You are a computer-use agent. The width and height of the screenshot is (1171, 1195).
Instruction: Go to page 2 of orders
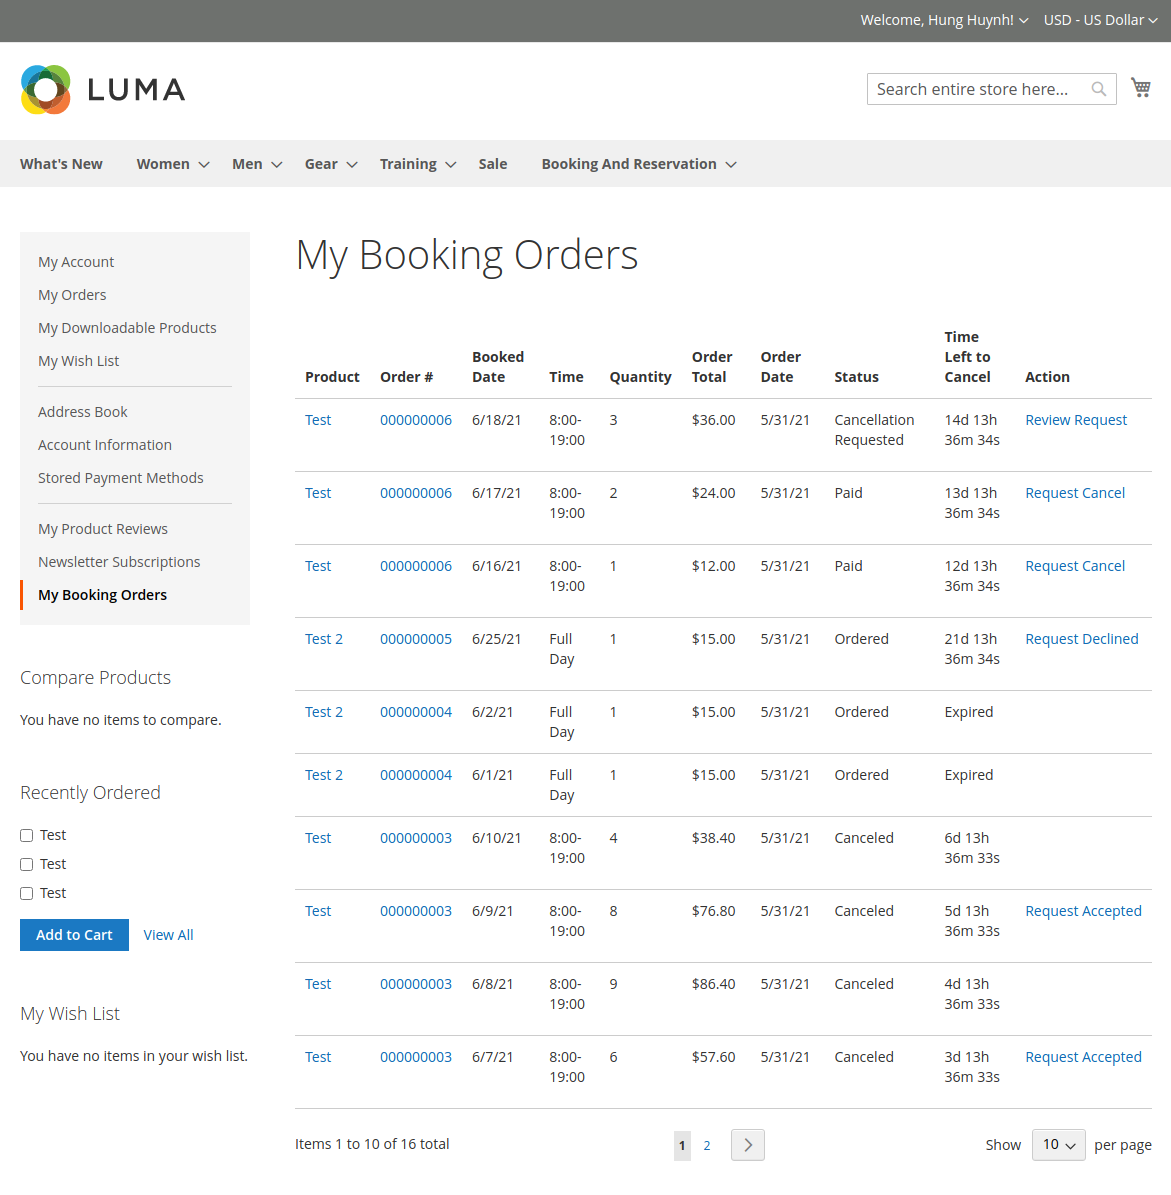pos(707,1146)
